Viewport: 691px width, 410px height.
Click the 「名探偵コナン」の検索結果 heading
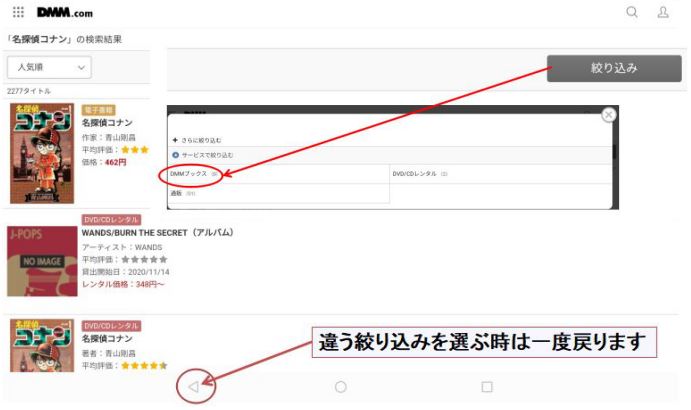64,39
